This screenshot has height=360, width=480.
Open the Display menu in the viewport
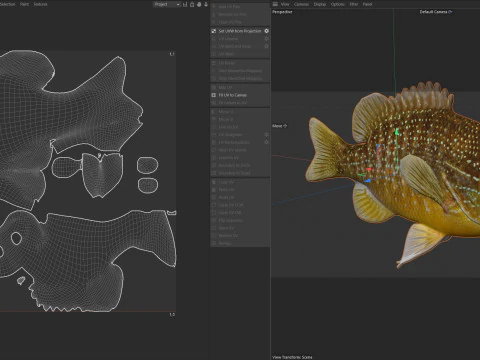point(320,4)
